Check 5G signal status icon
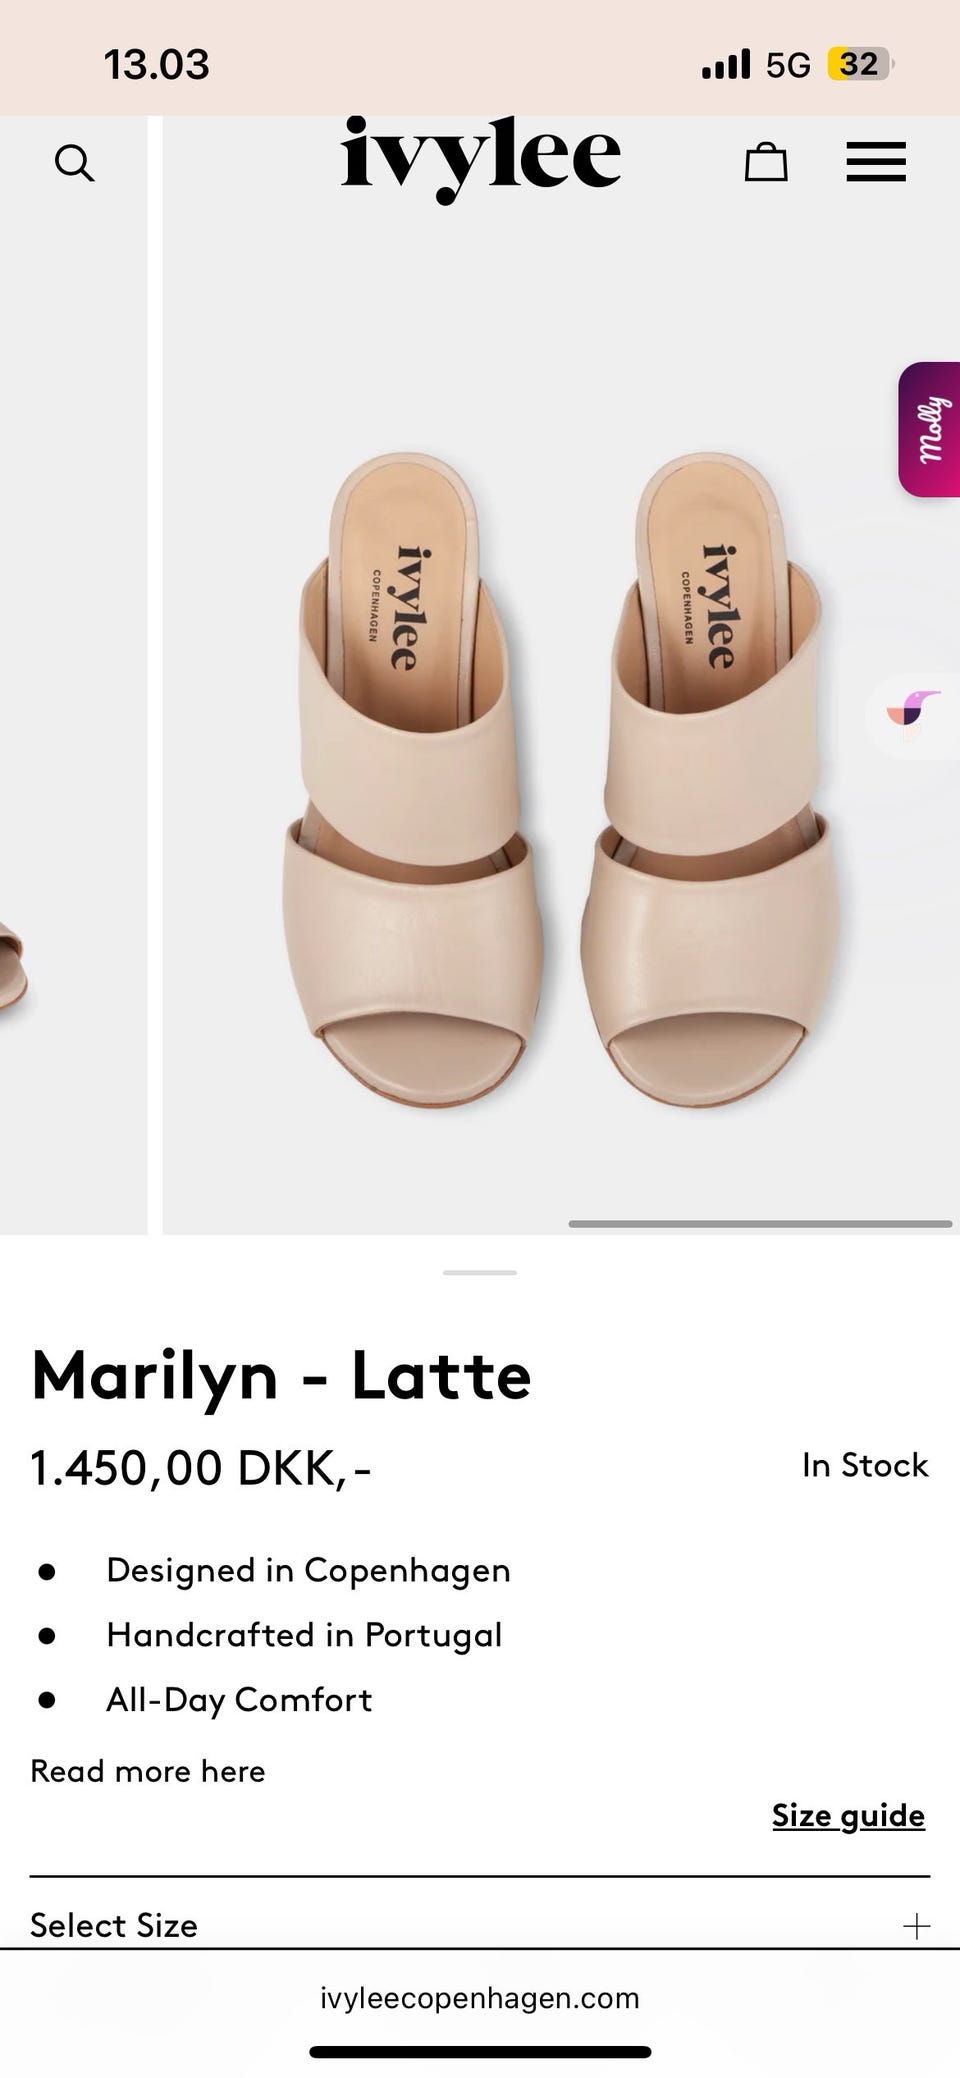The height and width of the screenshot is (2078, 960). click(788, 65)
